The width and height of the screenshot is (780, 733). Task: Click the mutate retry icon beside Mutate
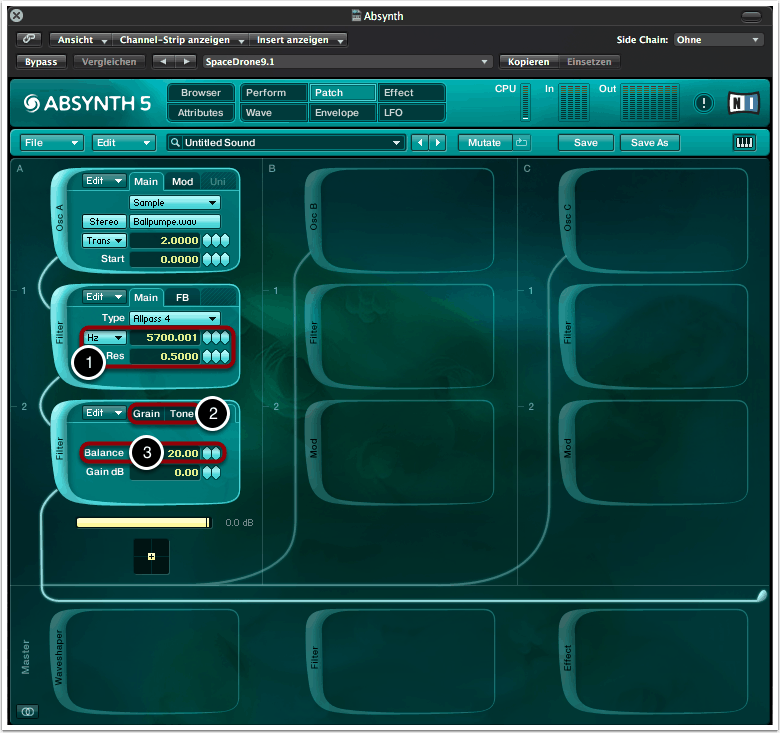pos(522,143)
